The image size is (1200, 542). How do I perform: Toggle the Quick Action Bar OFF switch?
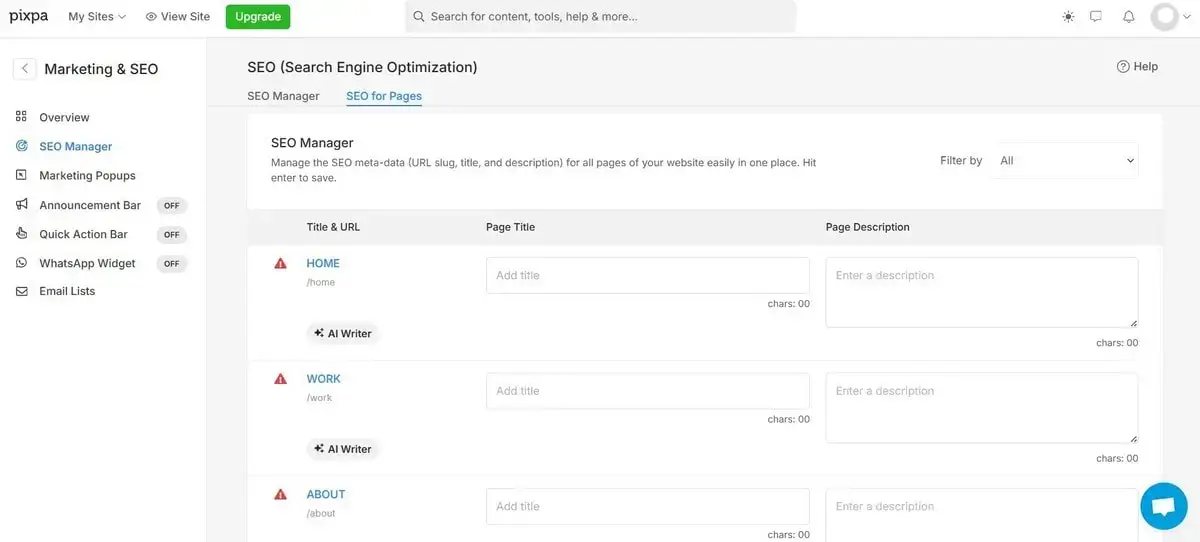point(172,234)
